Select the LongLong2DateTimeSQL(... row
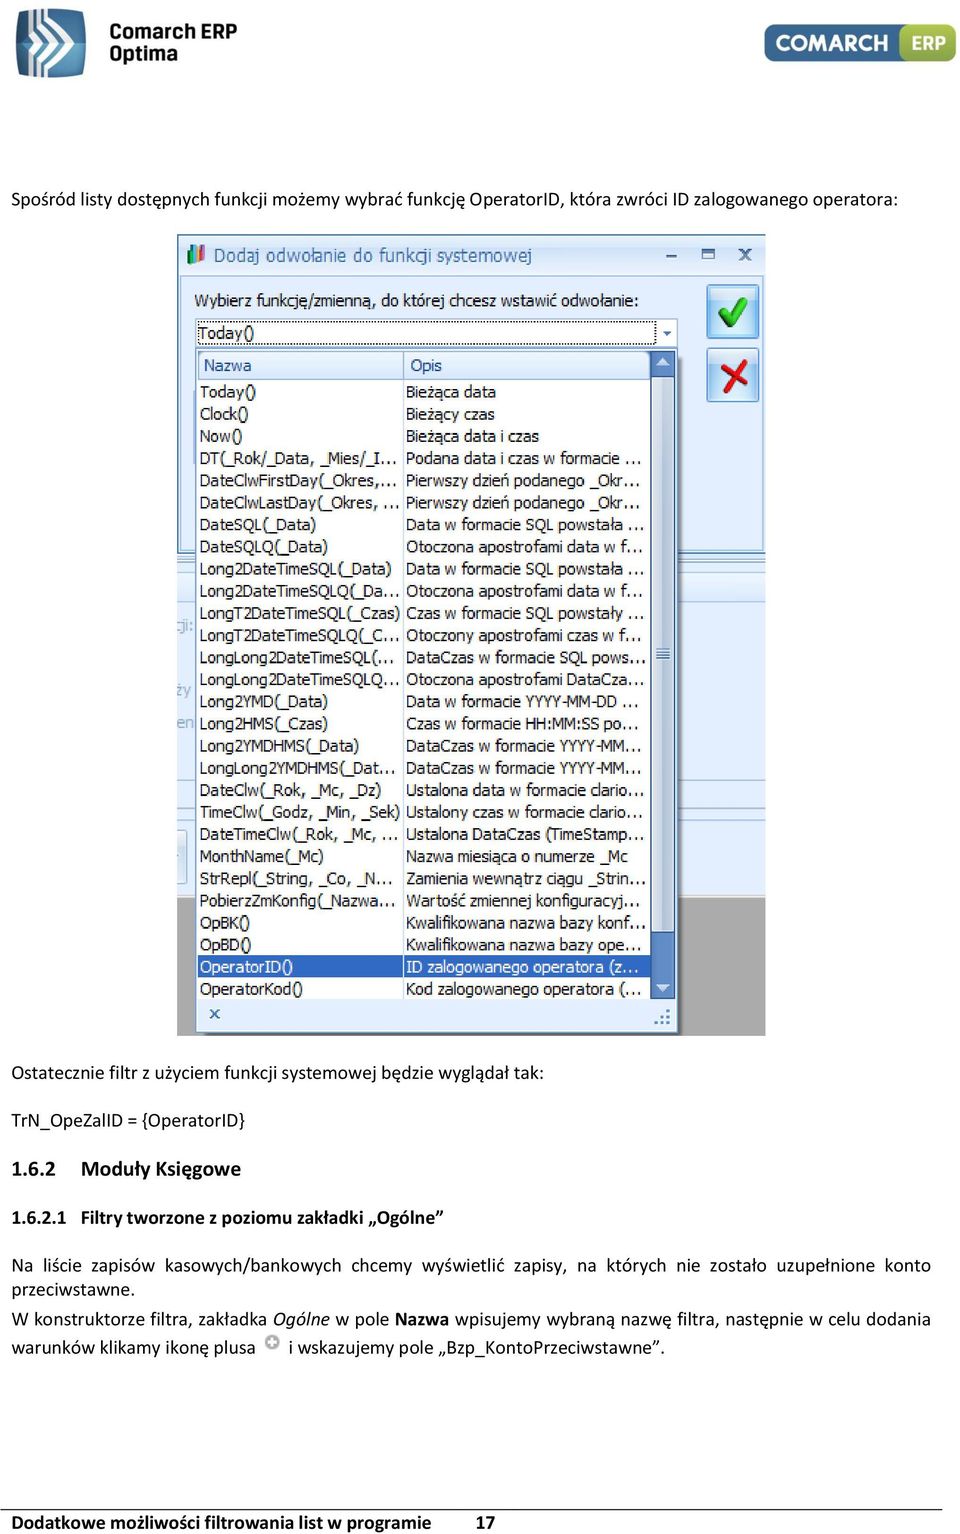This screenshot has height=1534, width=960. [x=424, y=657]
